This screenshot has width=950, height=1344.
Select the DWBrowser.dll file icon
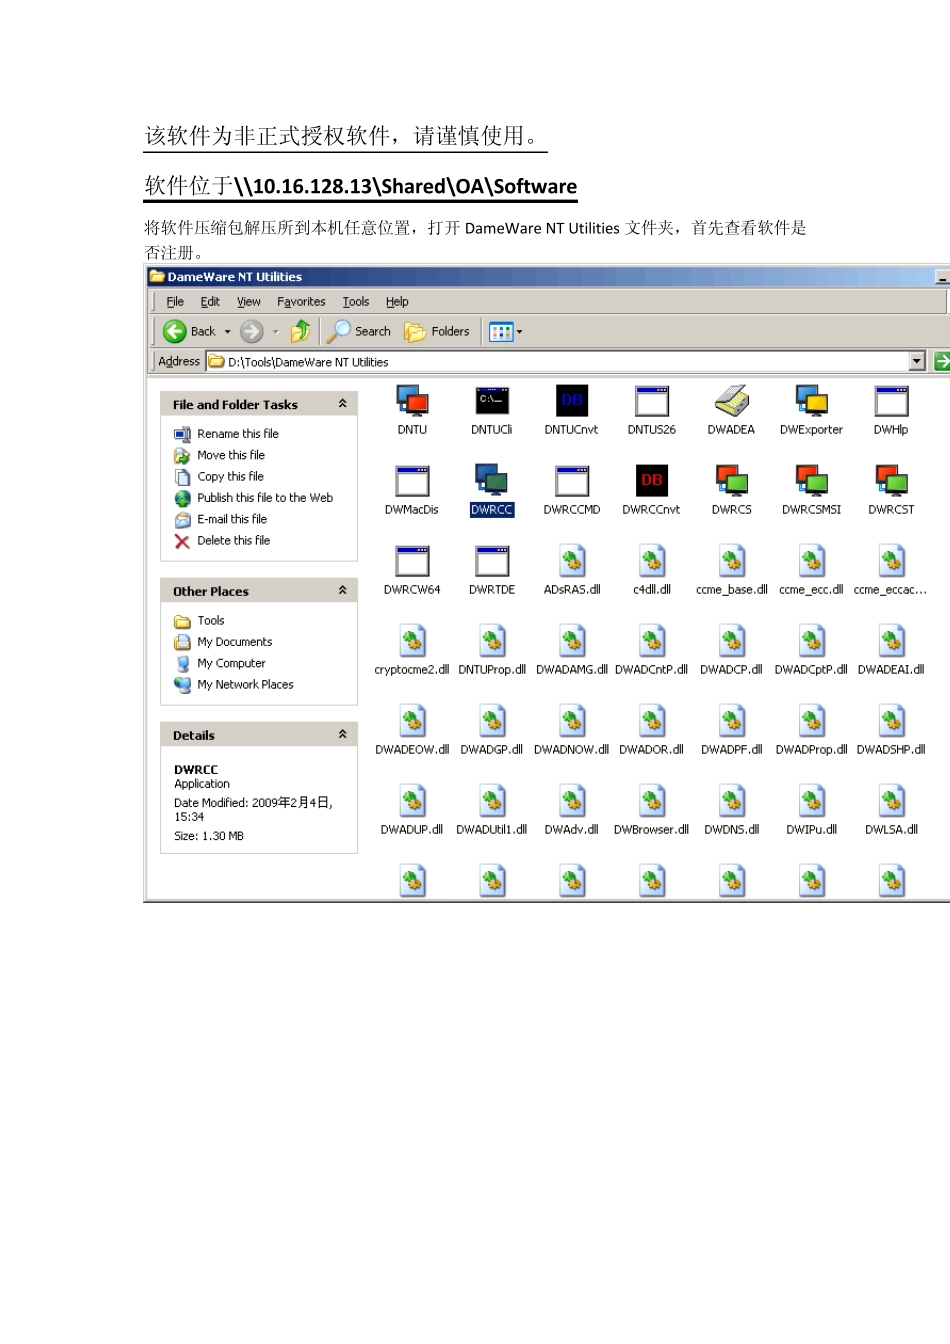click(x=652, y=801)
